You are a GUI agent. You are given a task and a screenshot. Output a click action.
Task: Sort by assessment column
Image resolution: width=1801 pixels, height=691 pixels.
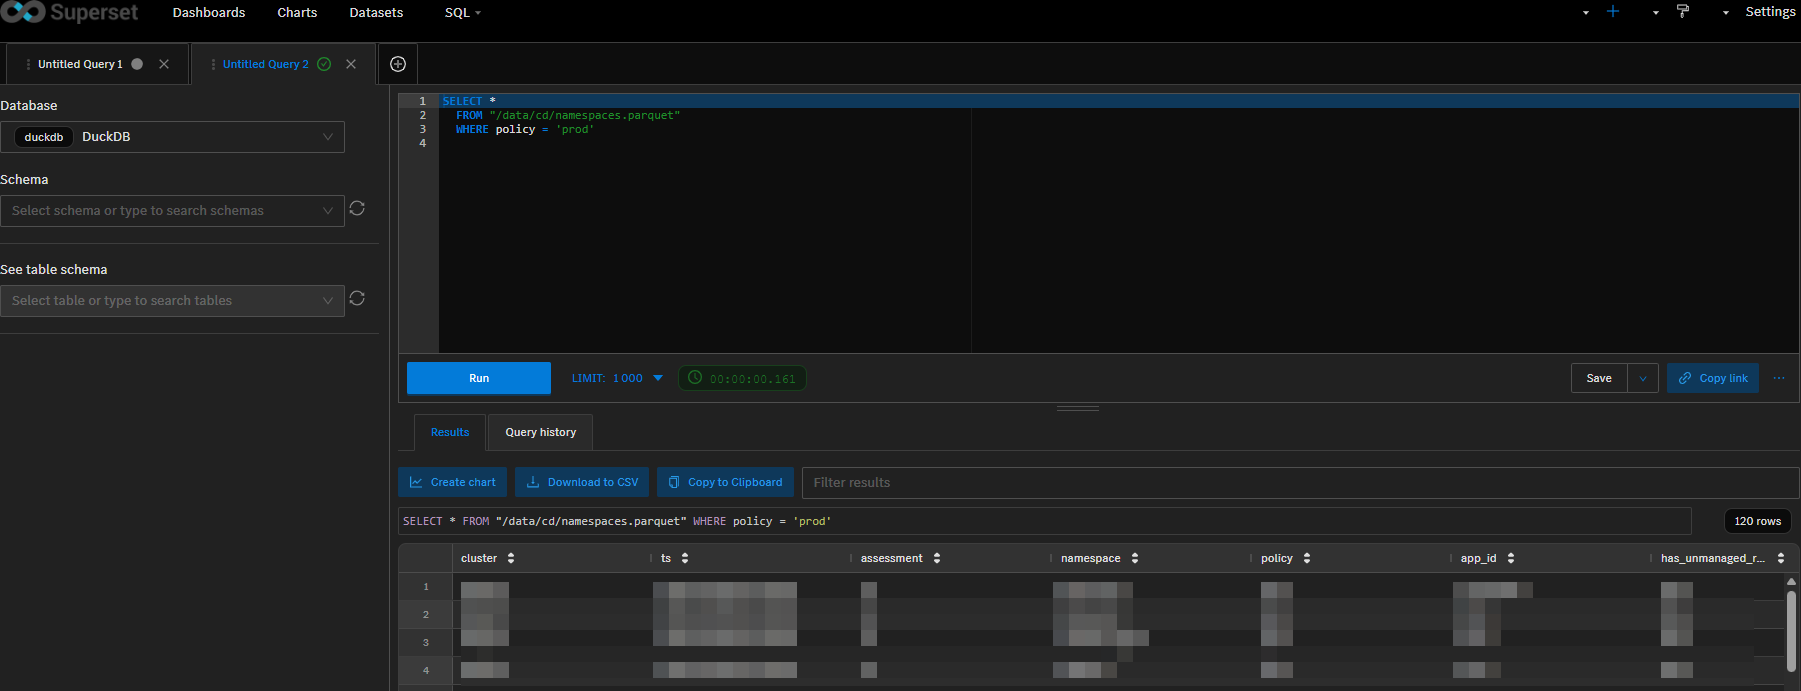click(937, 558)
